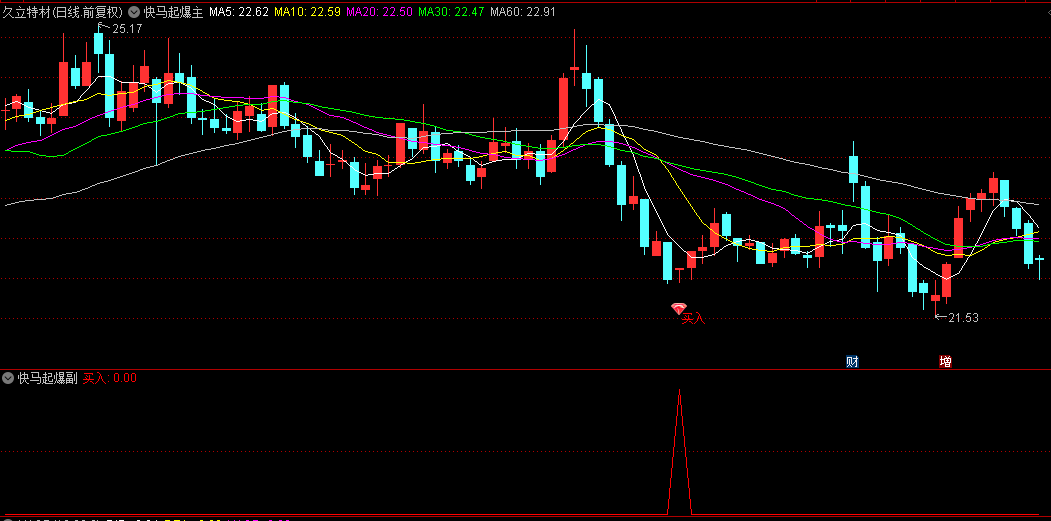Open the red 增 event marker

(945, 362)
